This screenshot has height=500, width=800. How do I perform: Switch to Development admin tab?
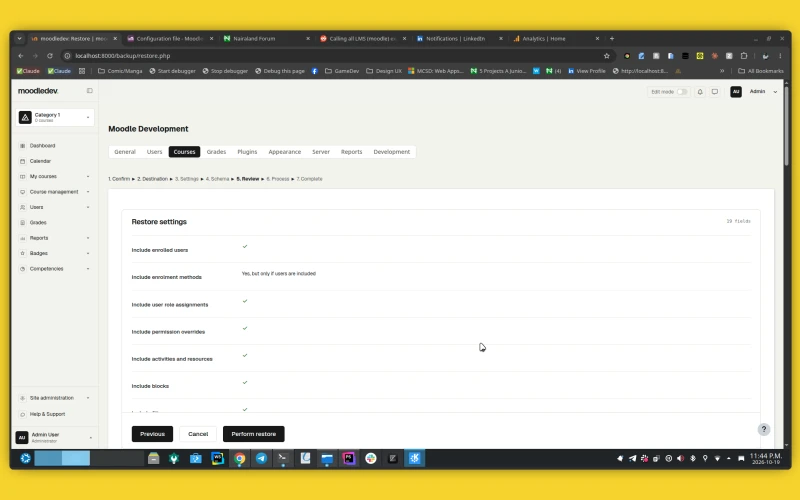391,152
